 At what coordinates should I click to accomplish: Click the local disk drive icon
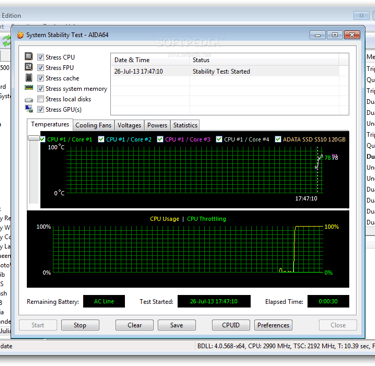coord(29,99)
